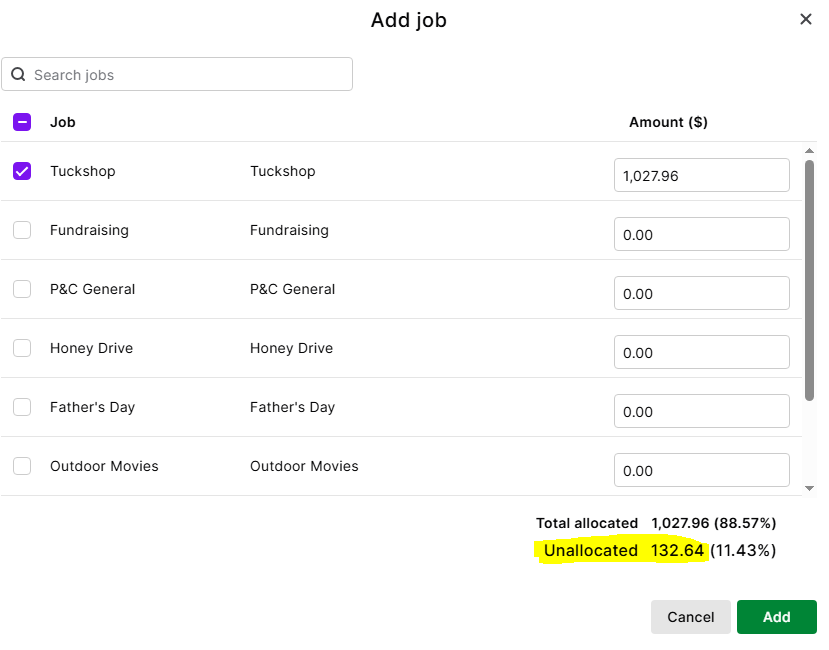Viewport: 829px width, 650px height.
Task: Enable the Honey Drive checkbox
Action: point(22,348)
